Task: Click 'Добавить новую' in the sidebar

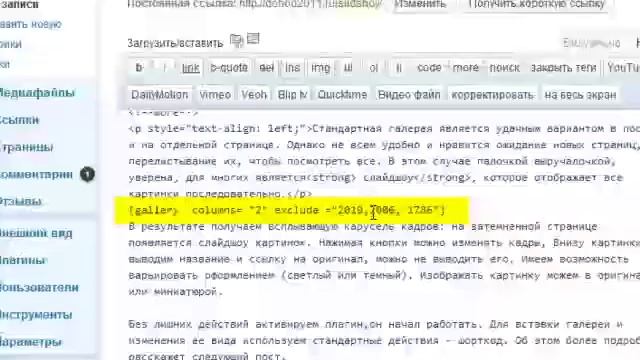Action: [x=31, y=24]
